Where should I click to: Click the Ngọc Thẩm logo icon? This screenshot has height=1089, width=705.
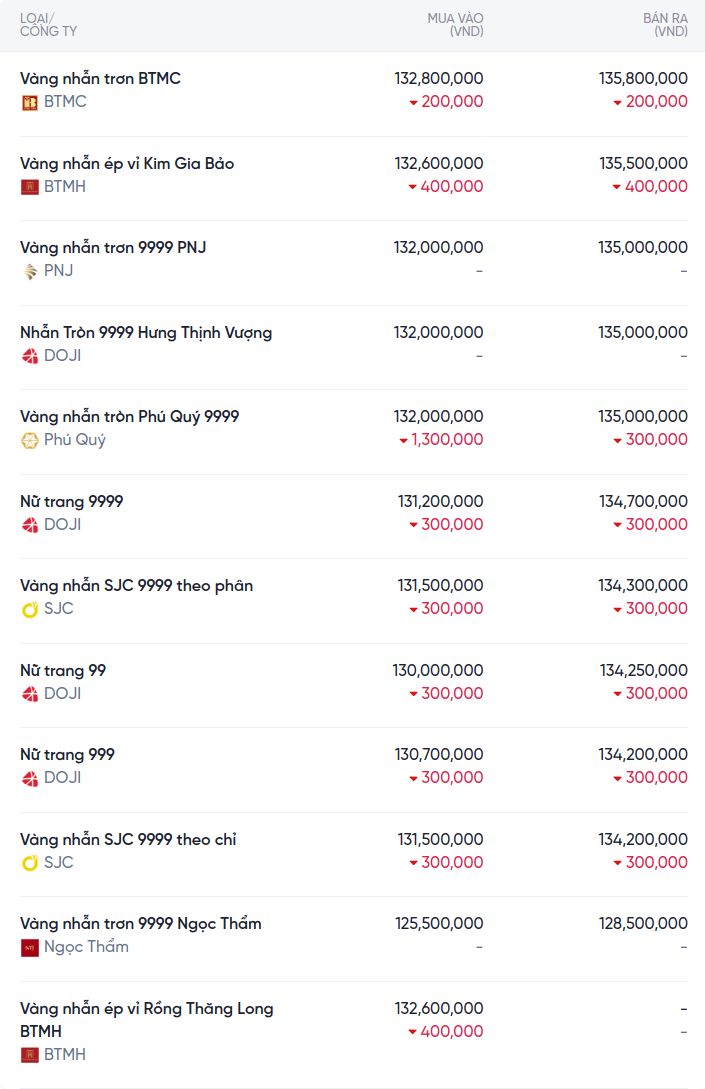click(30, 947)
